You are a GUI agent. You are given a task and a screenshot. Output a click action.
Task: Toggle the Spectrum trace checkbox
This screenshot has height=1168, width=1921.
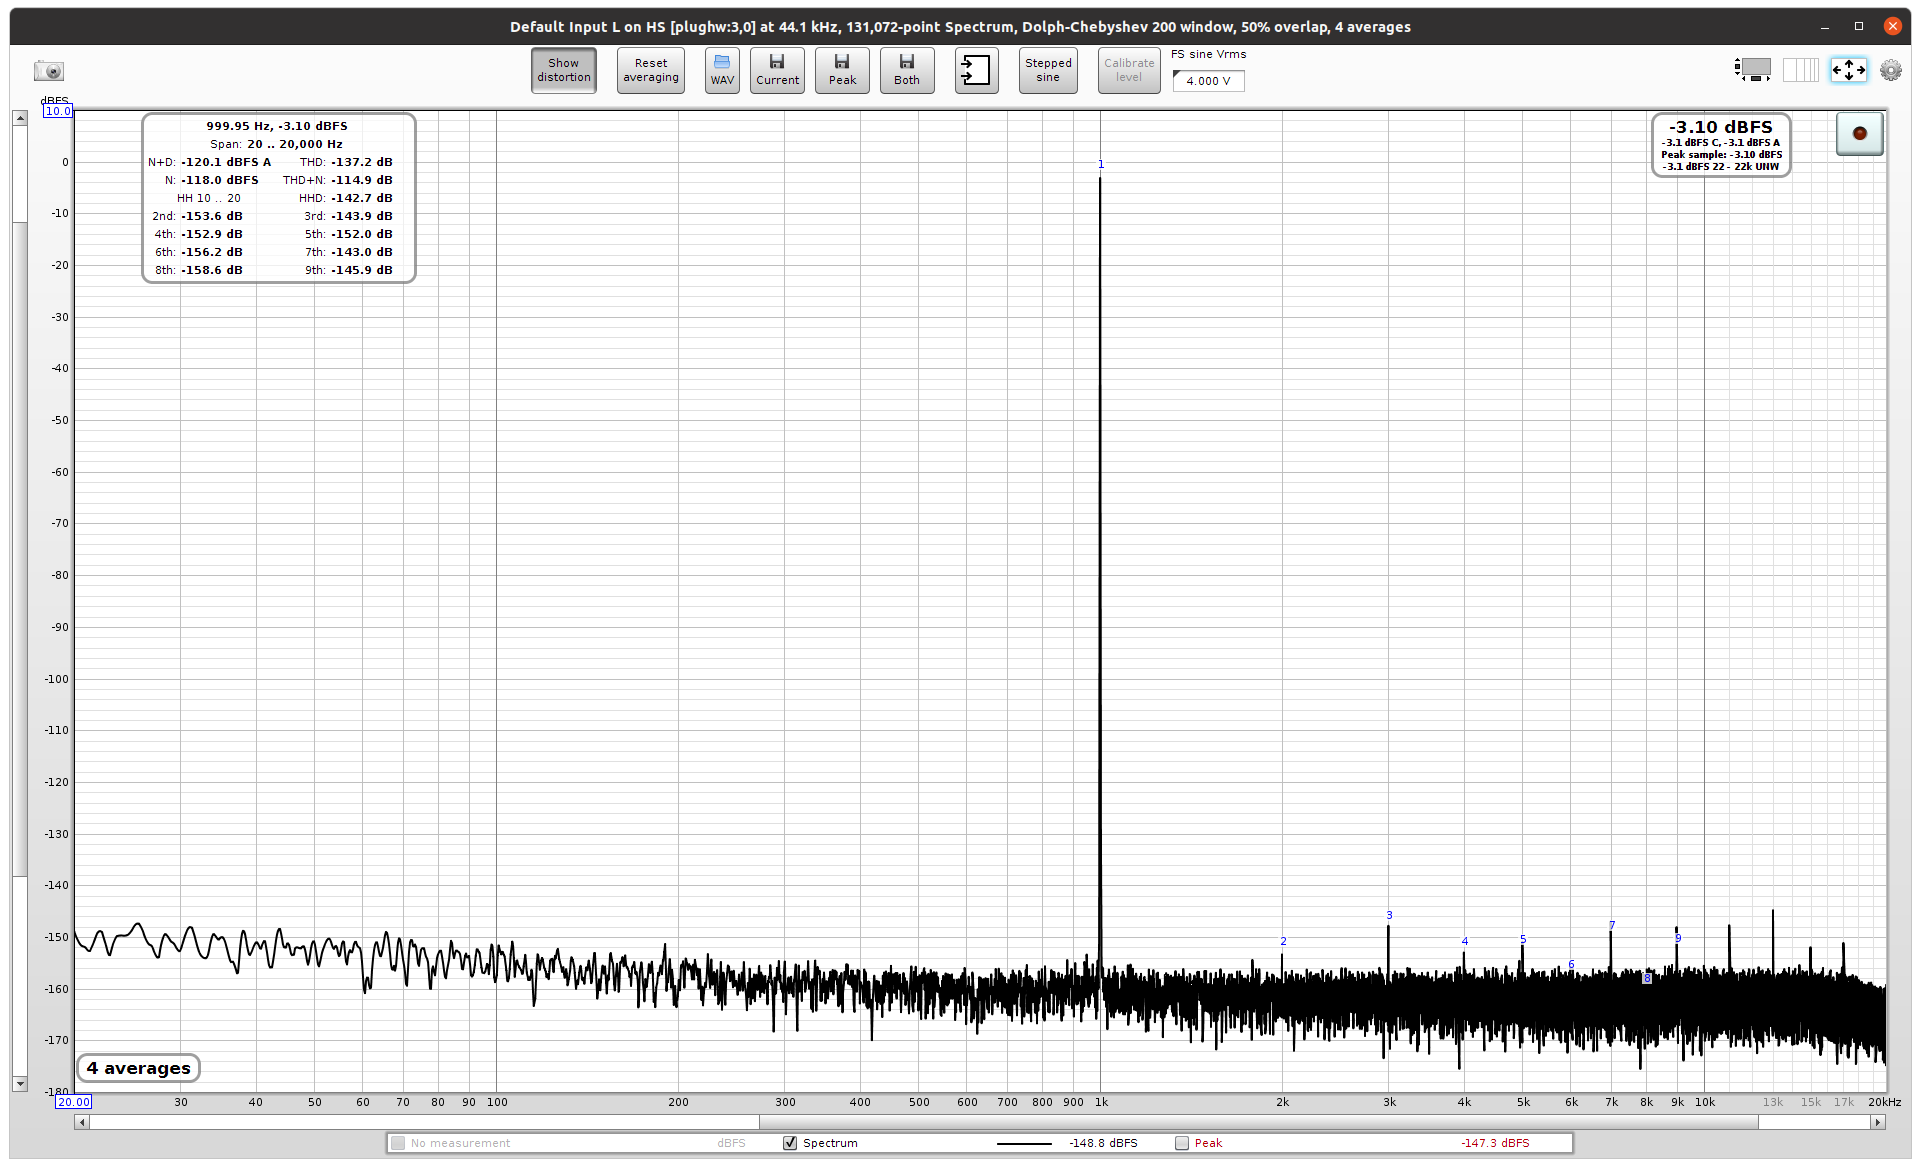[790, 1143]
